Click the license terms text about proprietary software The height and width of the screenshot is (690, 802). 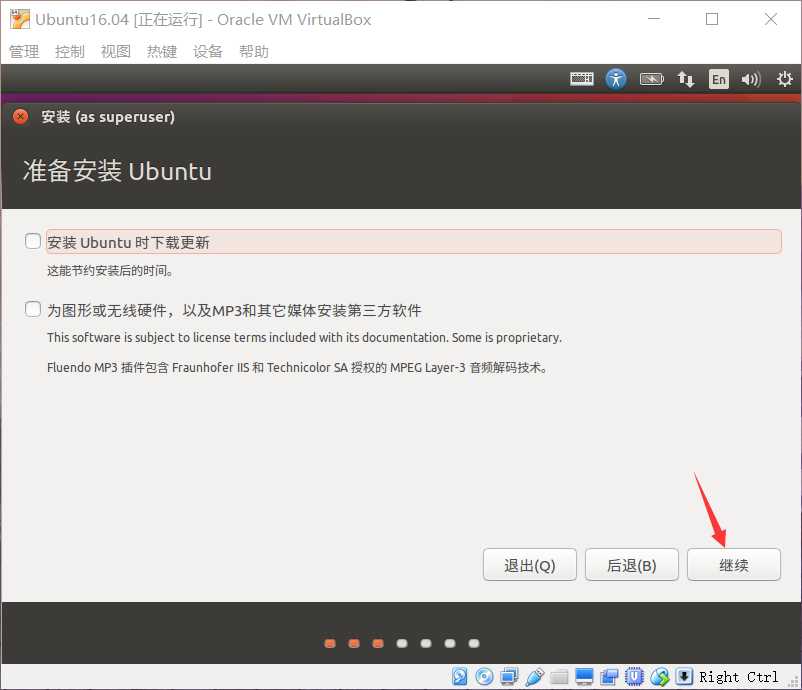tap(304, 338)
